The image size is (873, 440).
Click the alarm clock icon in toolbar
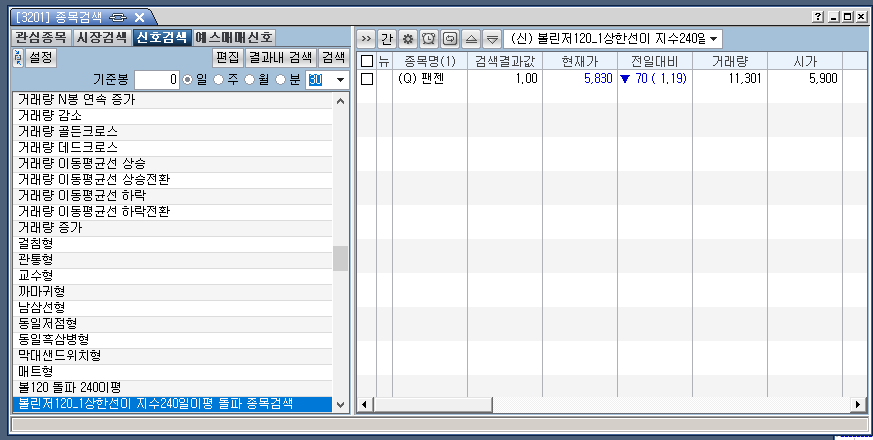pyautogui.click(x=429, y=39)
